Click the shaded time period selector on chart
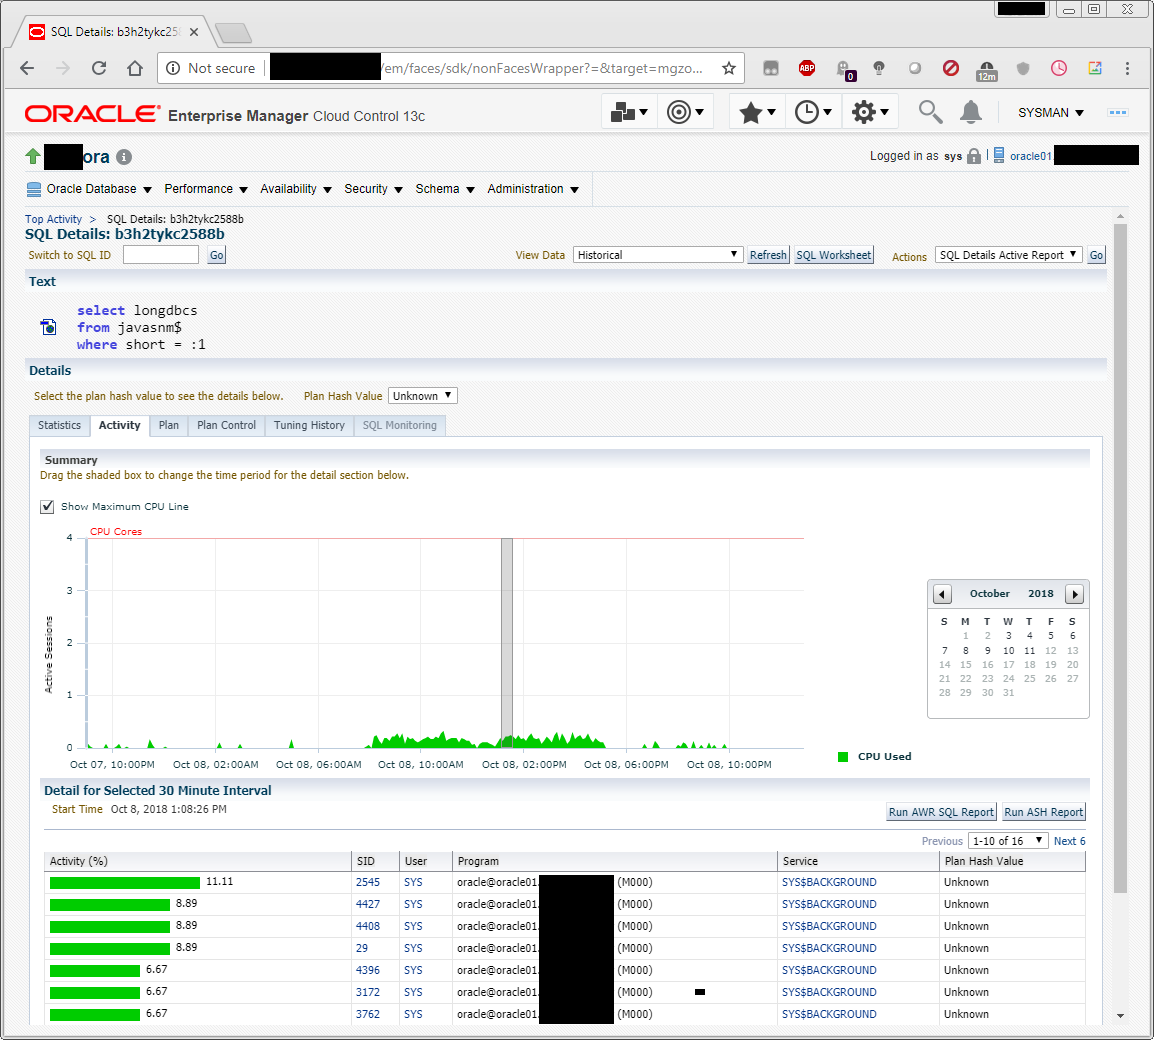This screenshot has height=1040, width=1154. (x=507, y=640)
